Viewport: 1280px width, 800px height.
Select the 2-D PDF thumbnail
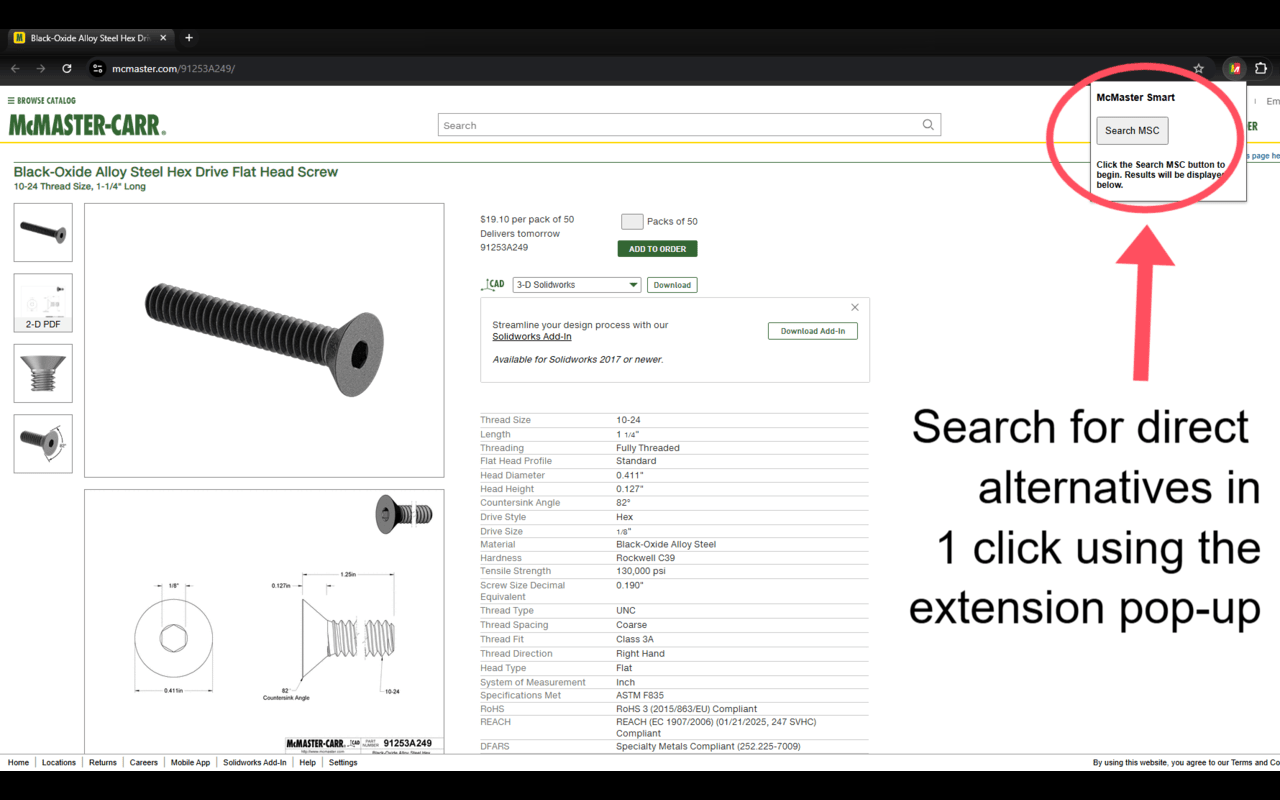[43, 303]
